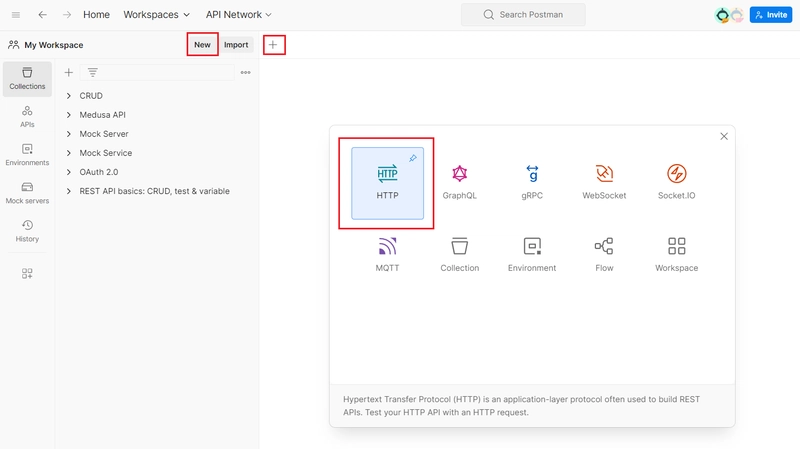The height and width of the screenshot is (449, 800).
Task: Click the collections filter input field
Action: (x=157, y=72)
